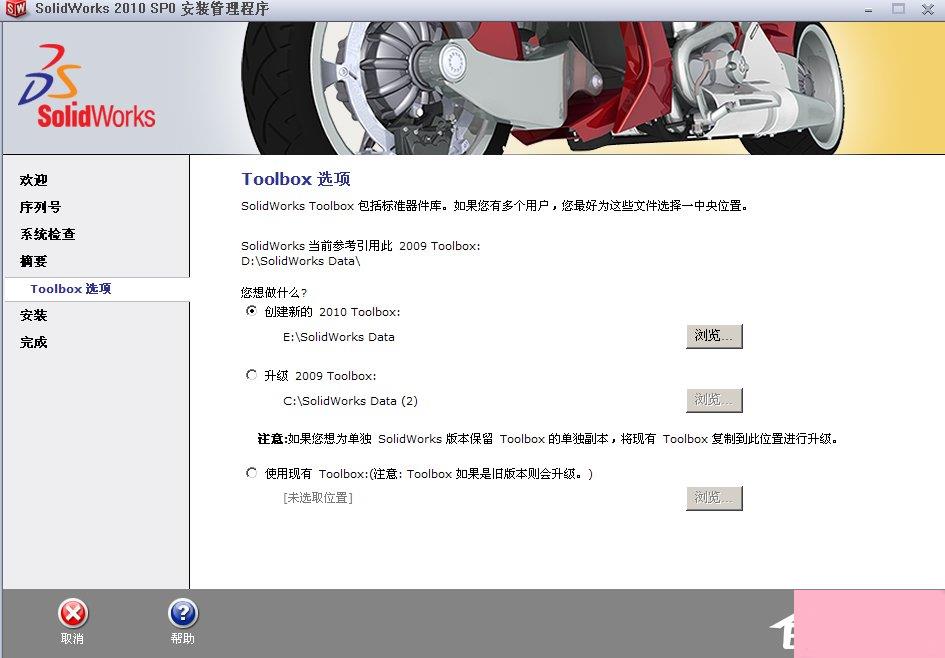Click the Toolbox 选项 page heading

tap(296, 179)
